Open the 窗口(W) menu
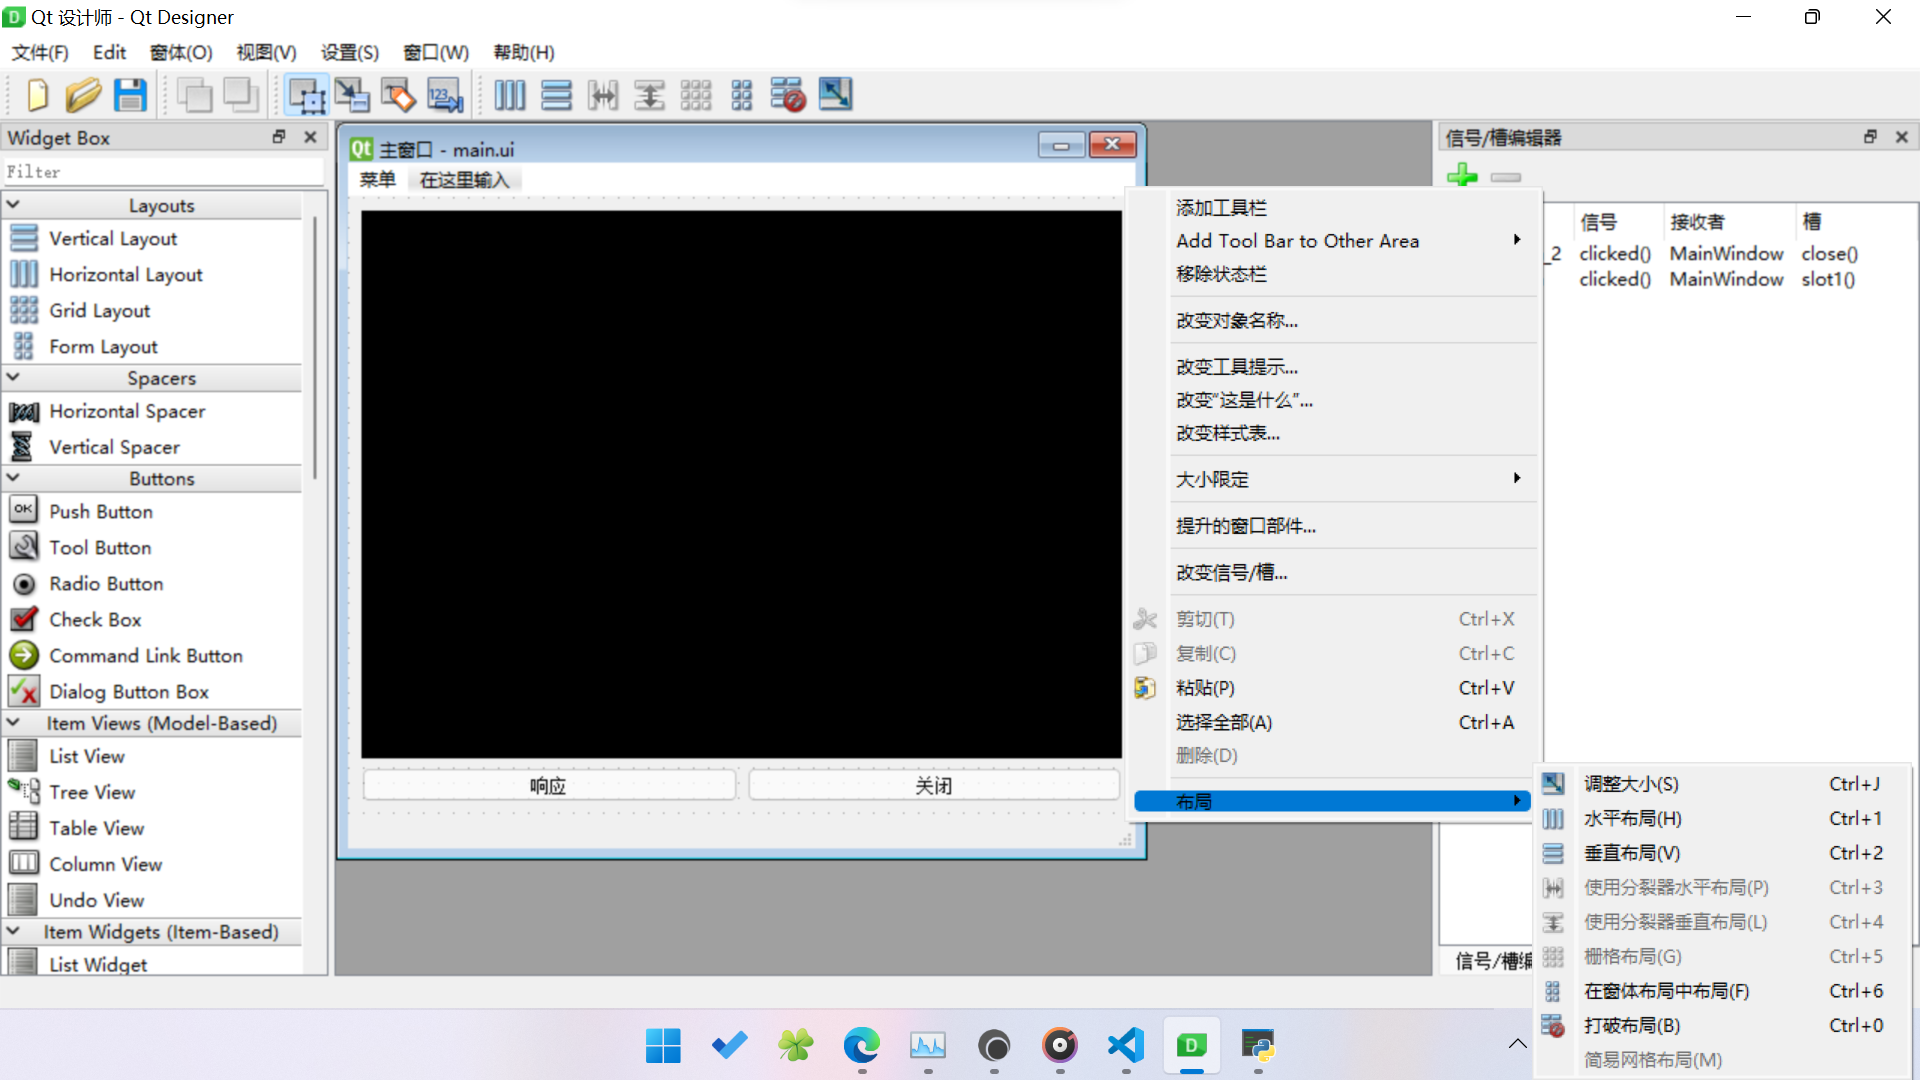Screen dimensions: 1920x1080 [435, 52]
